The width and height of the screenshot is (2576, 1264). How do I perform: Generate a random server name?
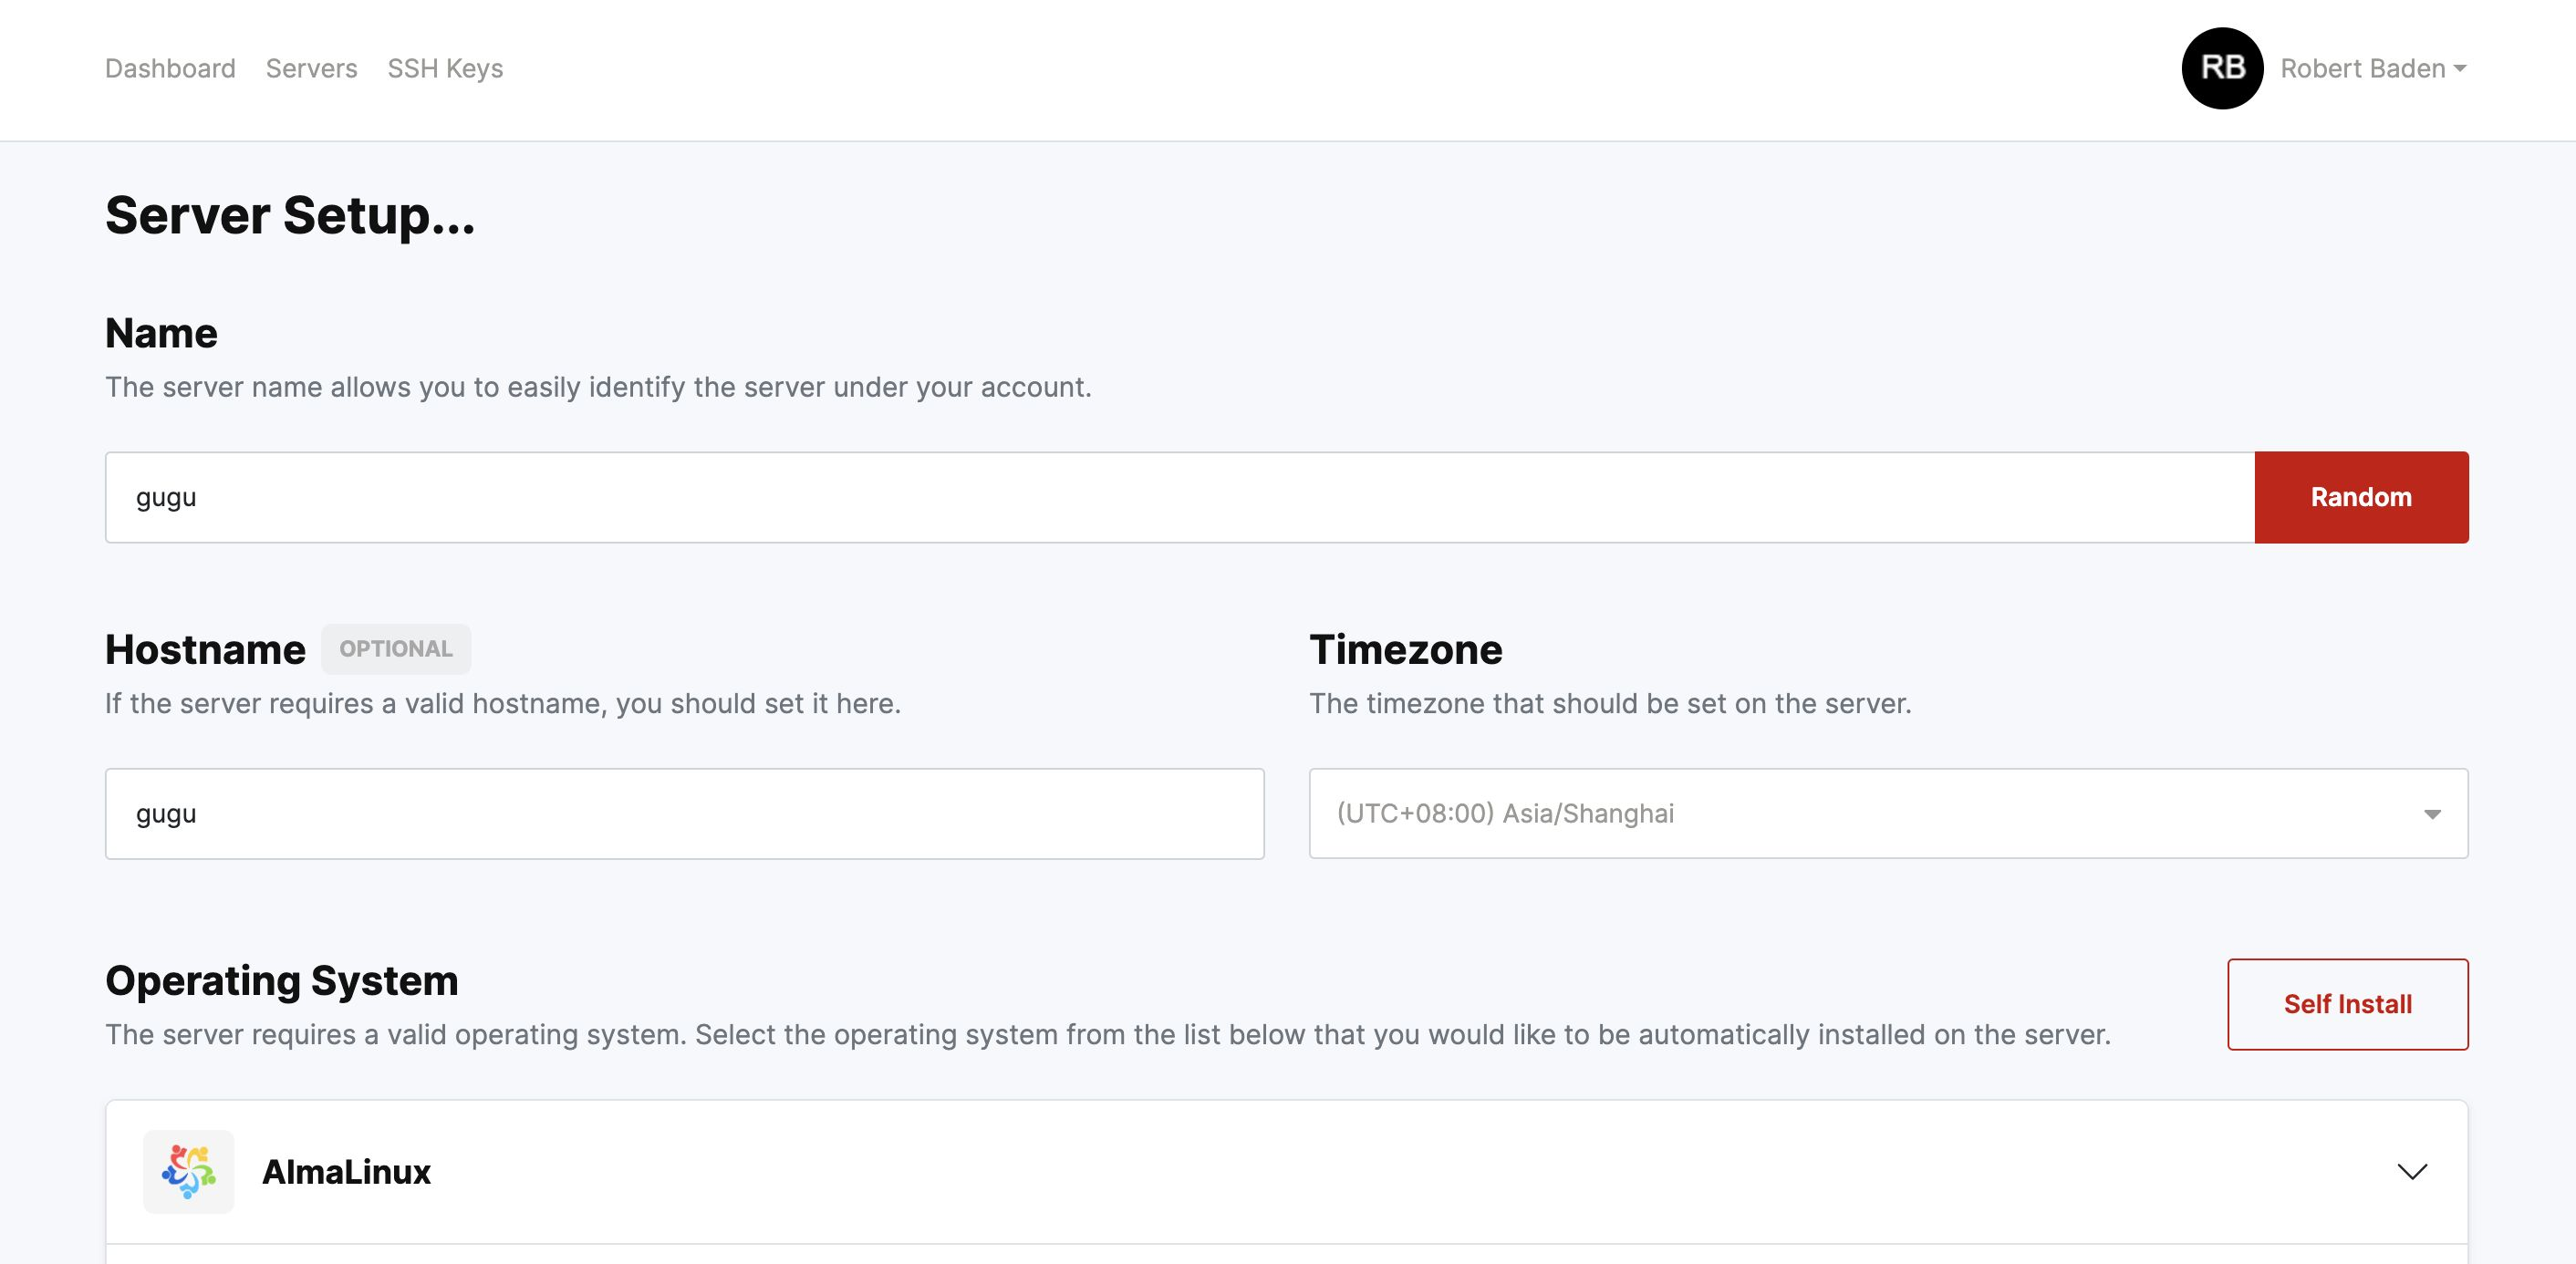click(2361, 497)
